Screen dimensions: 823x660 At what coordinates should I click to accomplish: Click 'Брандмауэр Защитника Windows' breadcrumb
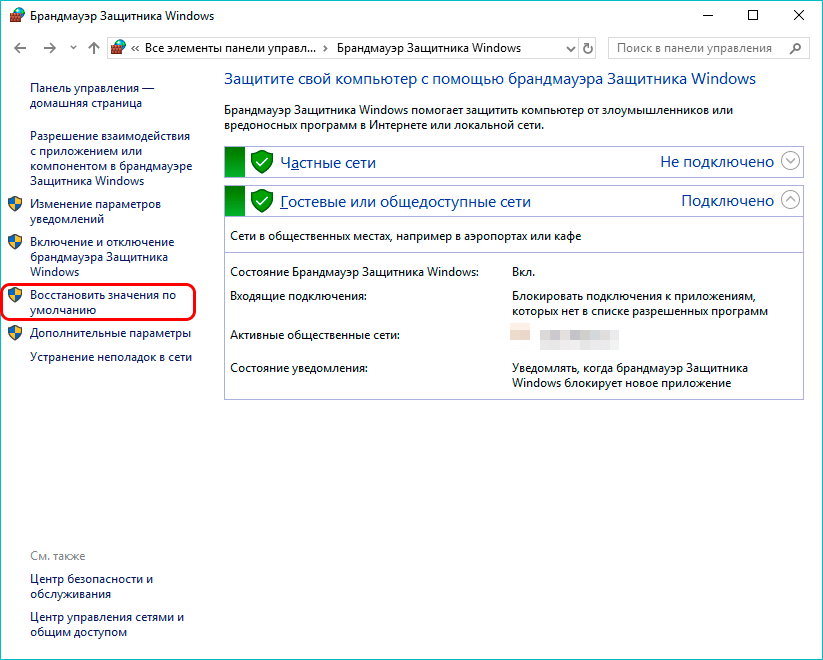(x=429, y=48)
